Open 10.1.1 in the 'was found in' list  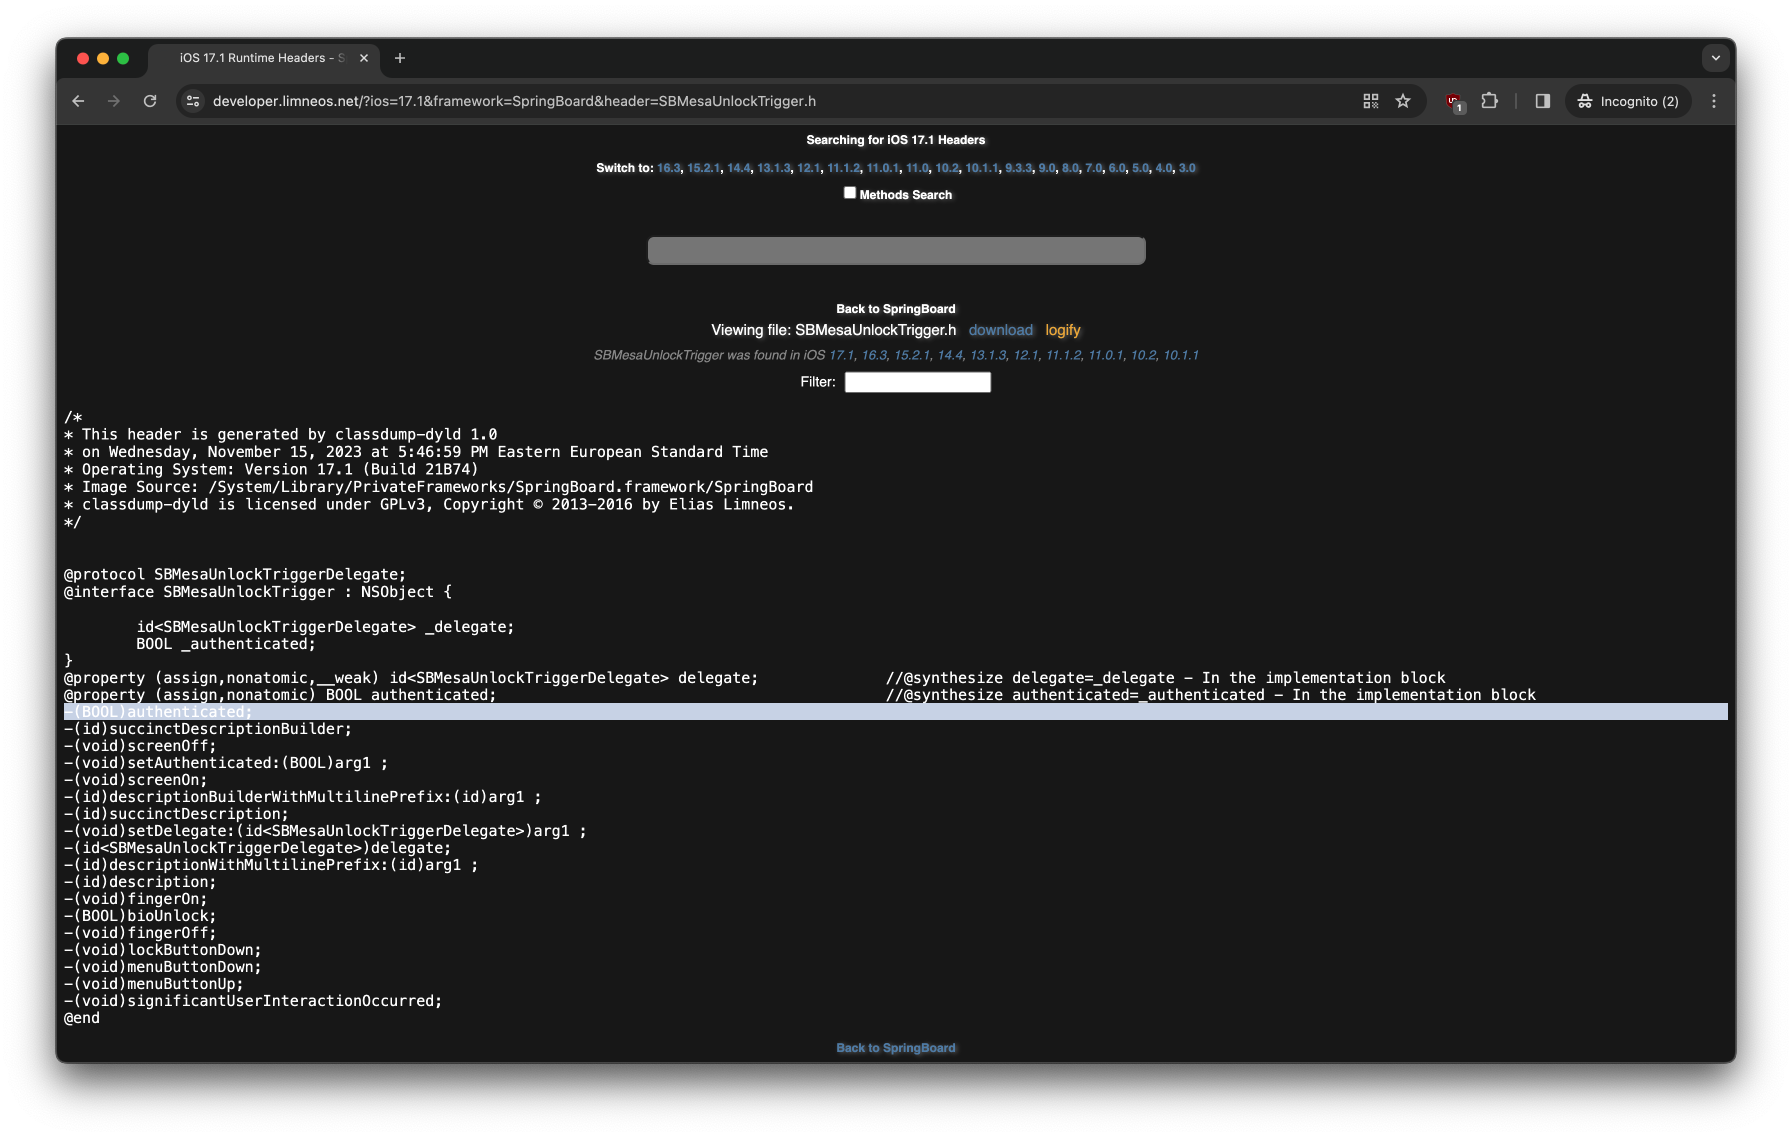tap(1180, 355)
